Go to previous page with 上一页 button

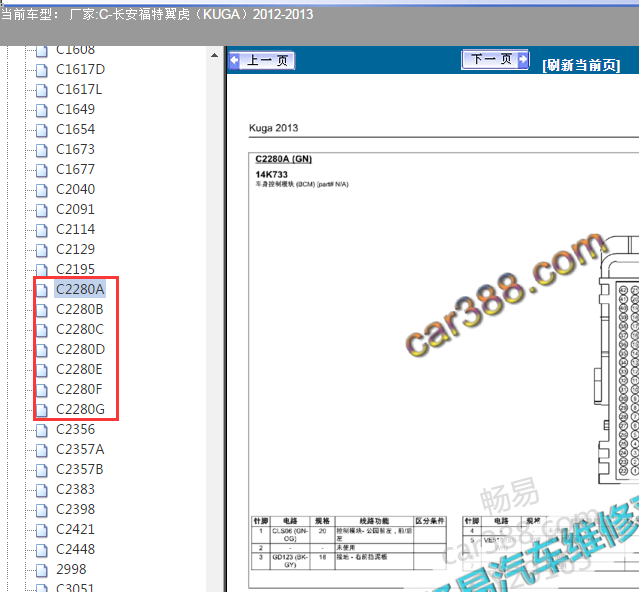click(x=262, y=61)
